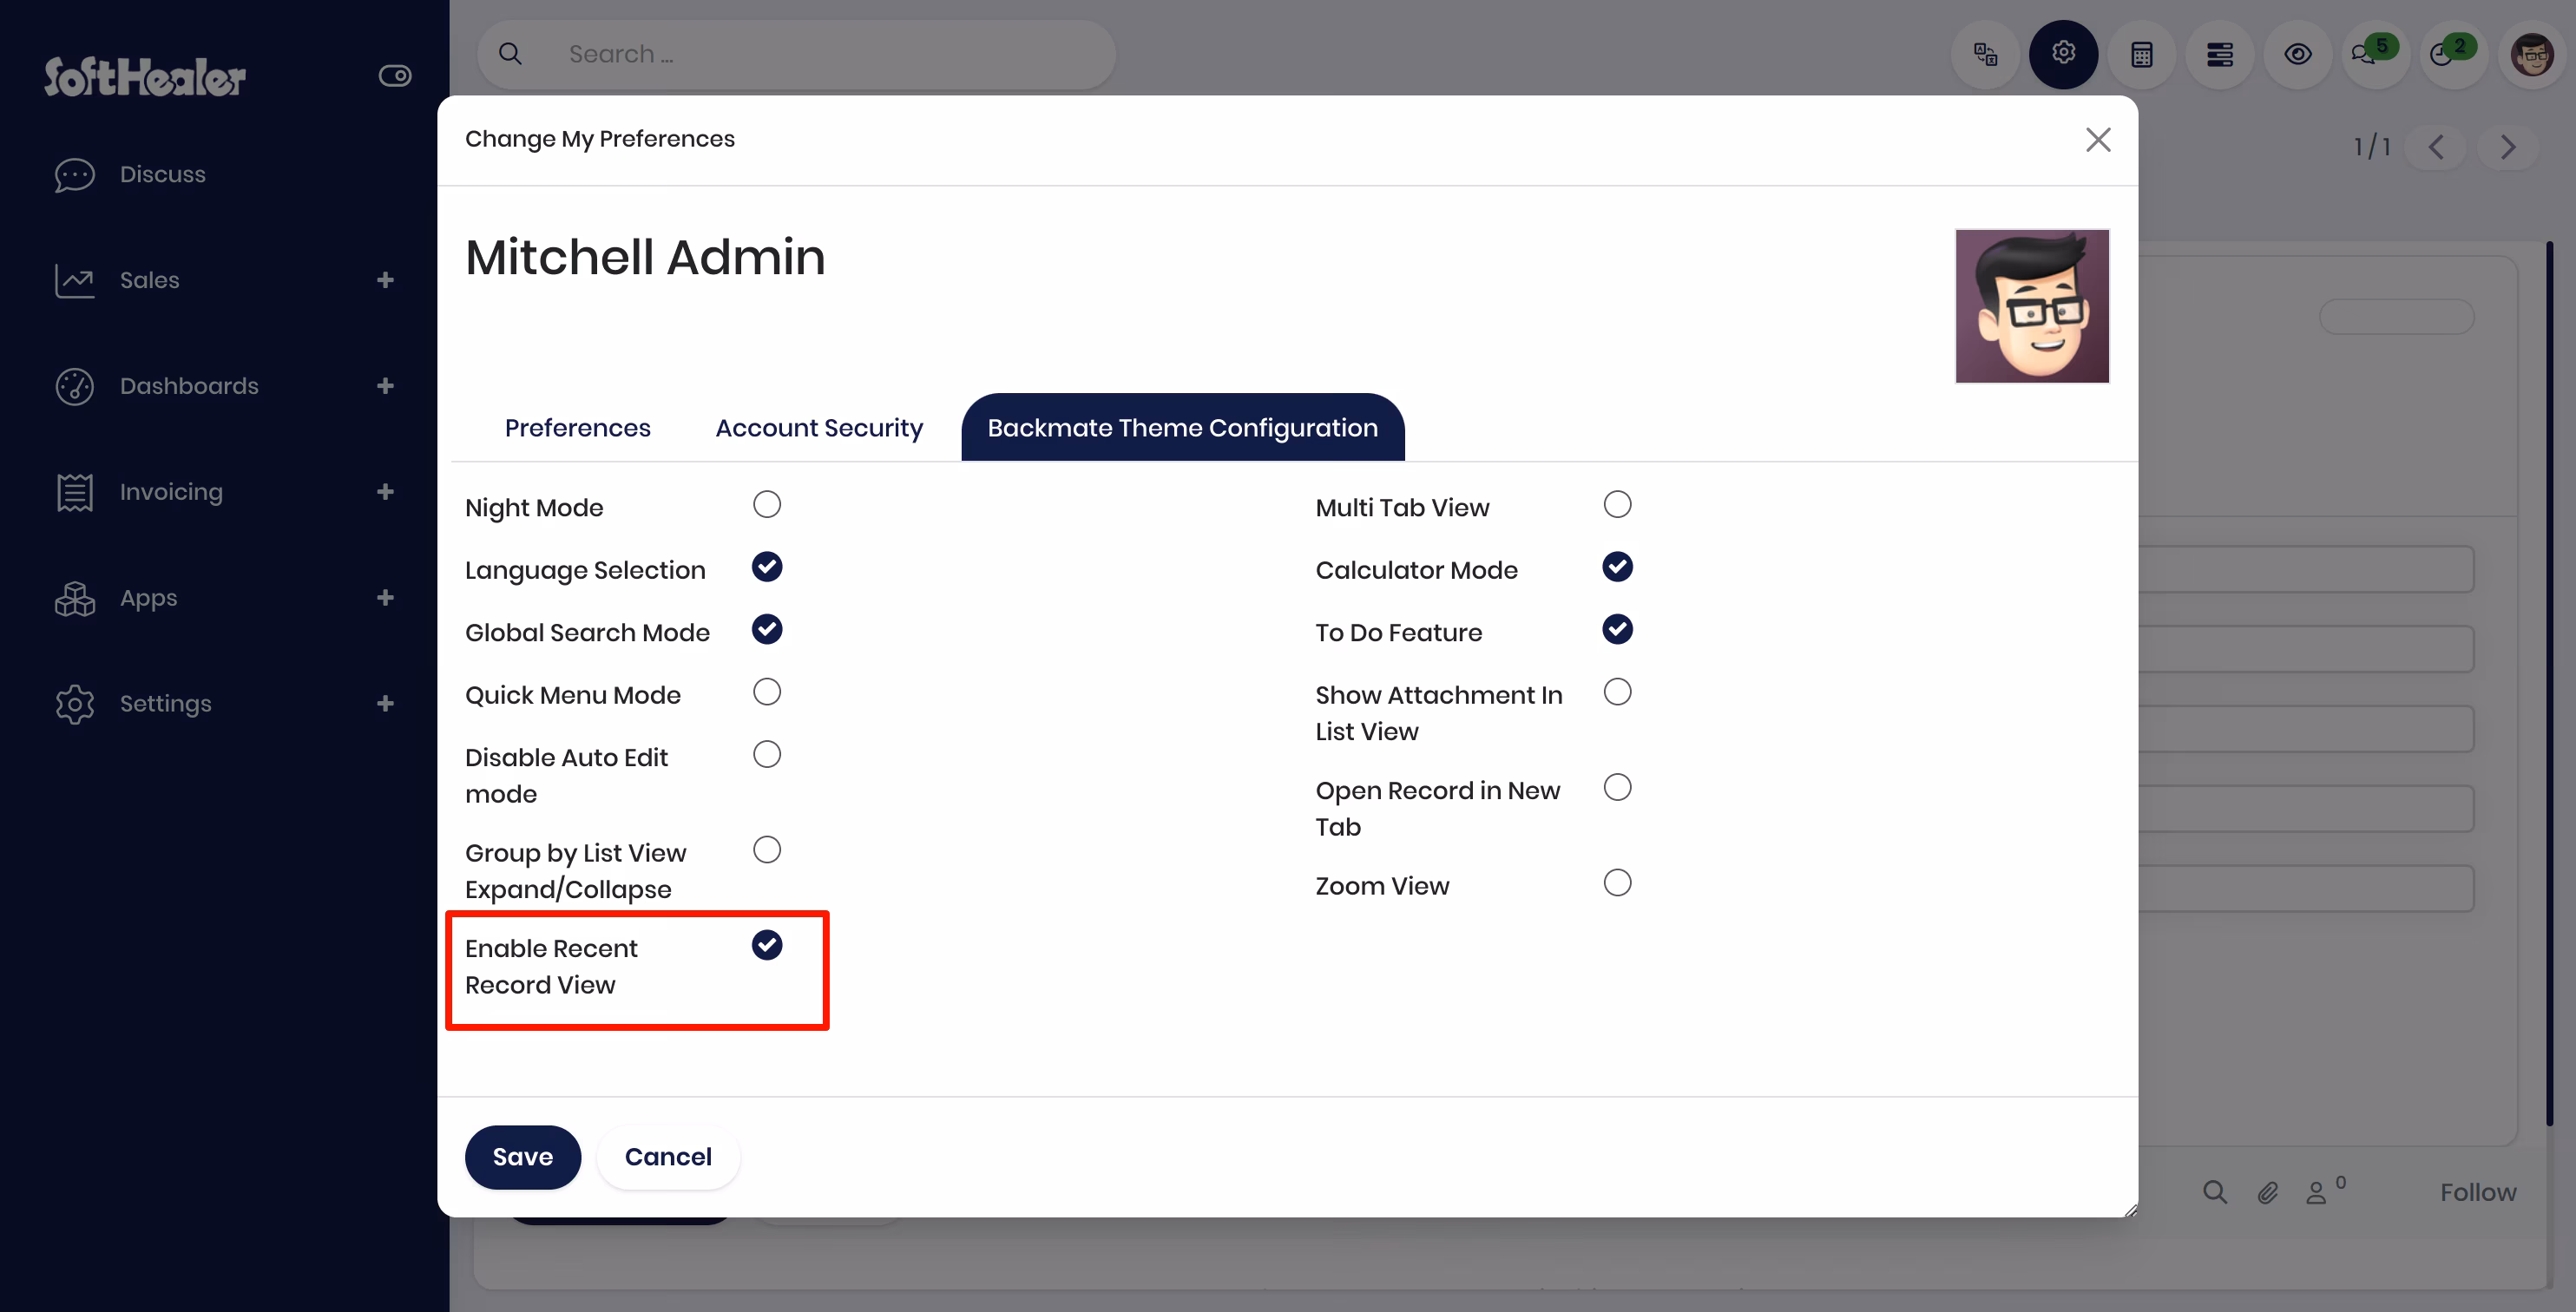2576x1312 pixels.
Task: Click the Save button
Action: [522, 1157]
